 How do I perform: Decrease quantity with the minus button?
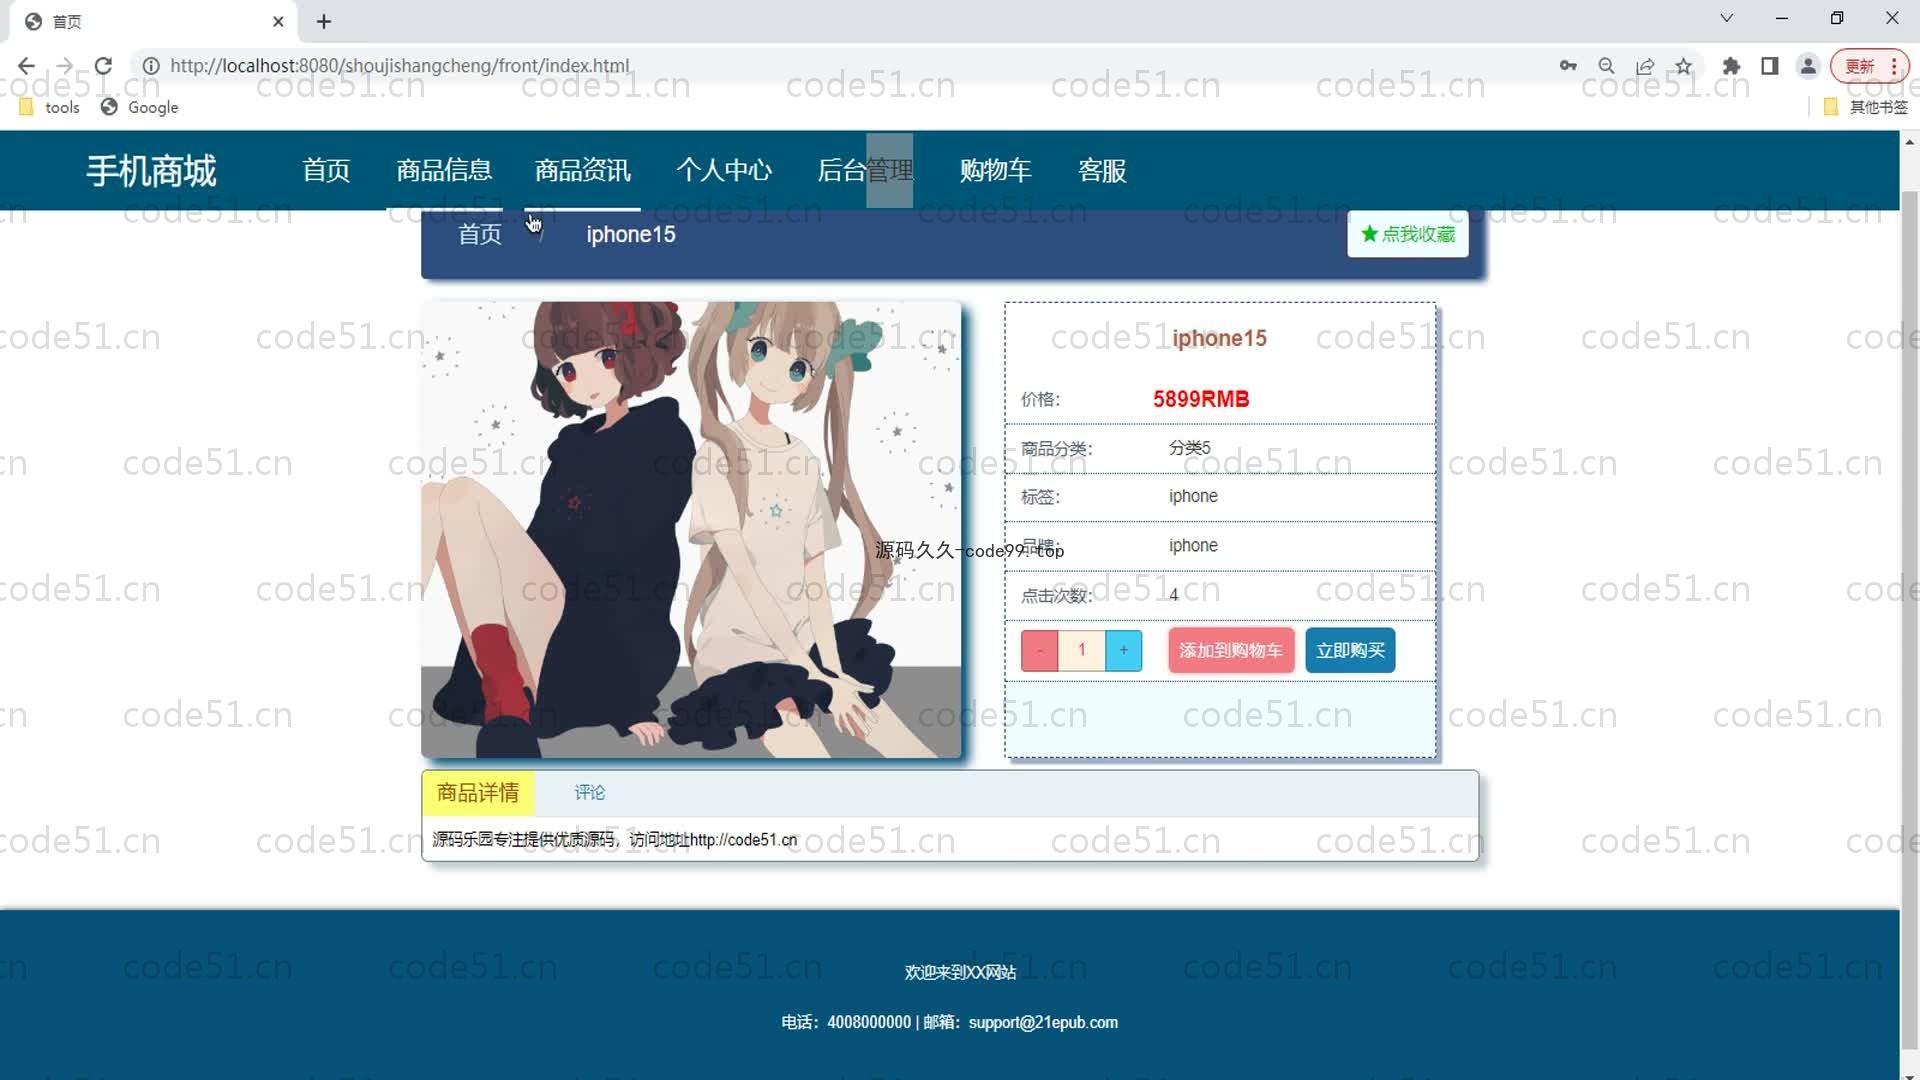[1039, 650]
